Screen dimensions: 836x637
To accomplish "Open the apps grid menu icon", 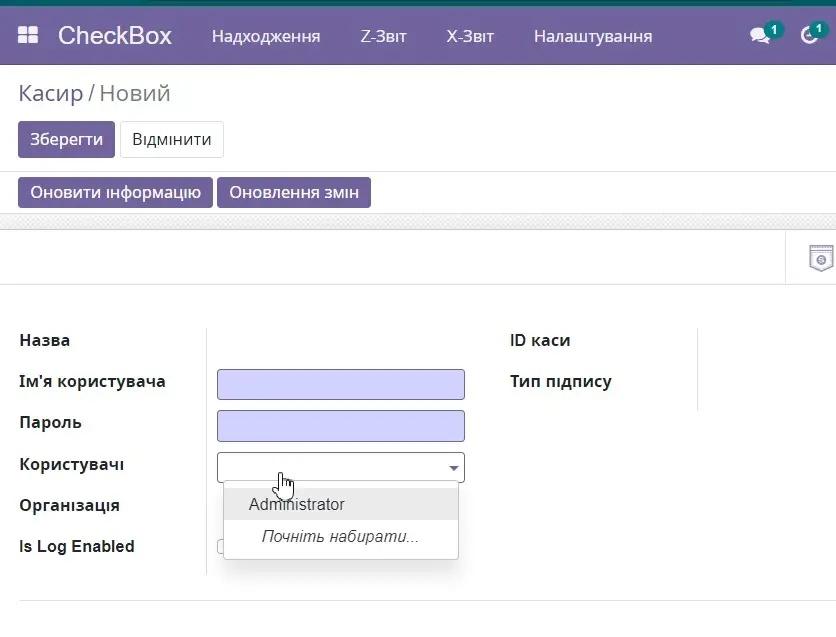I will coord(28,36).
